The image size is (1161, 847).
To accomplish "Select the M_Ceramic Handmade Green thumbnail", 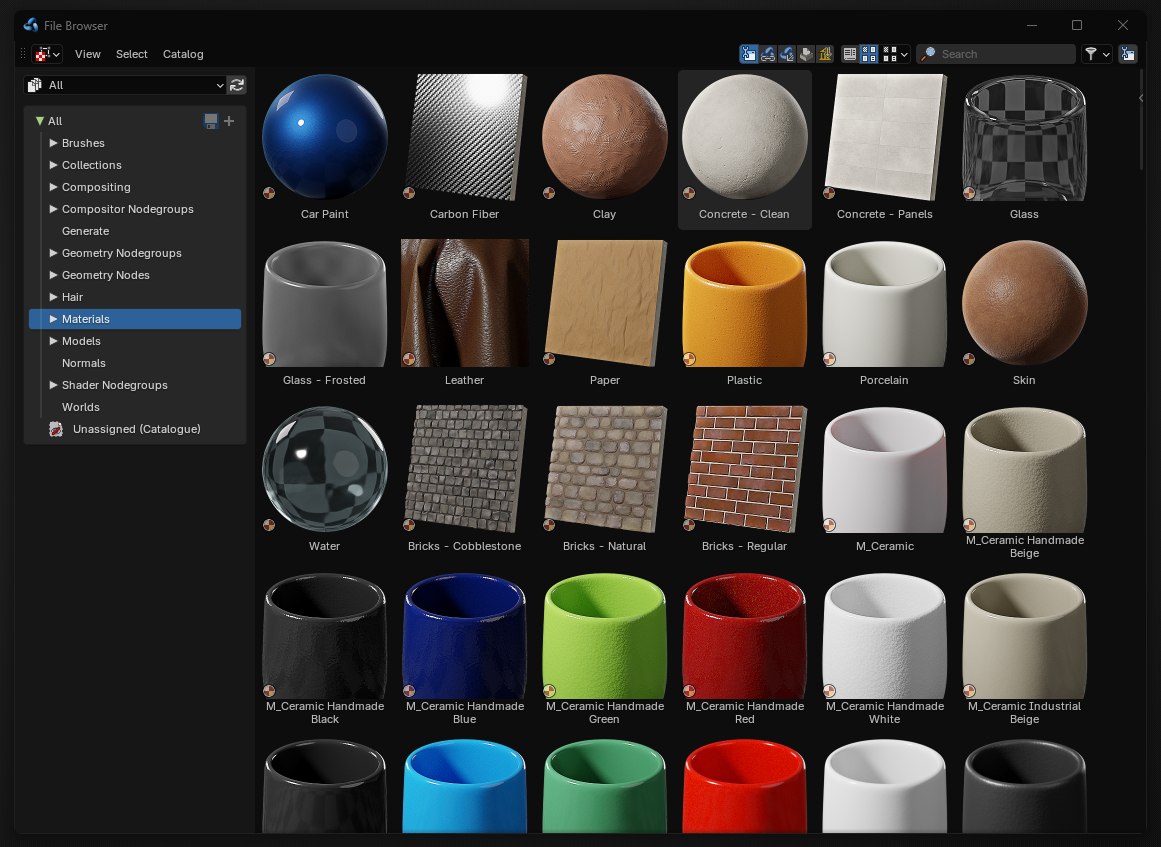I will click(x=604, y=635).
